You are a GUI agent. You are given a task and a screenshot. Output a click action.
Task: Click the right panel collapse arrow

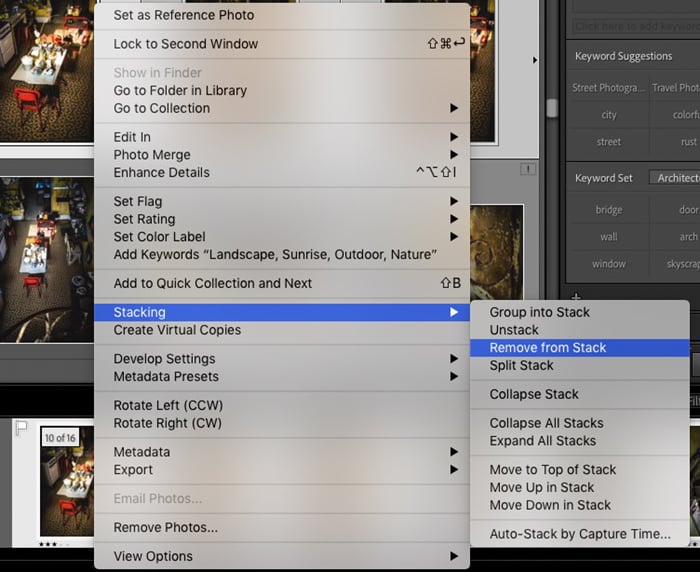click(535, 60)
